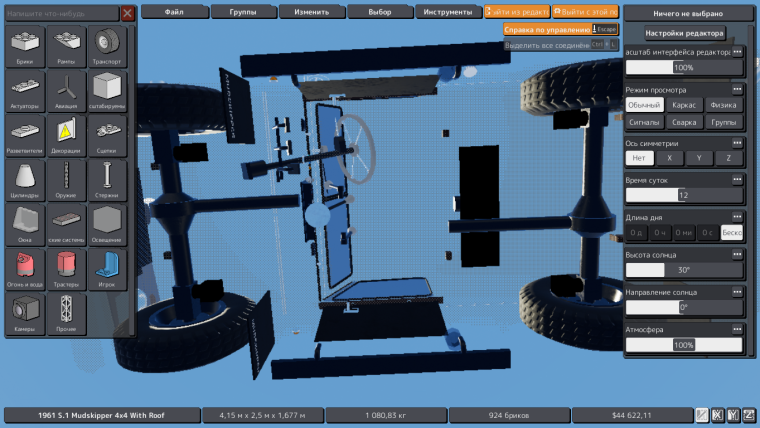Viewport: 760px width, 428px height.
Task: Expand options for Режим просмотра
Action: click(737, 89)
